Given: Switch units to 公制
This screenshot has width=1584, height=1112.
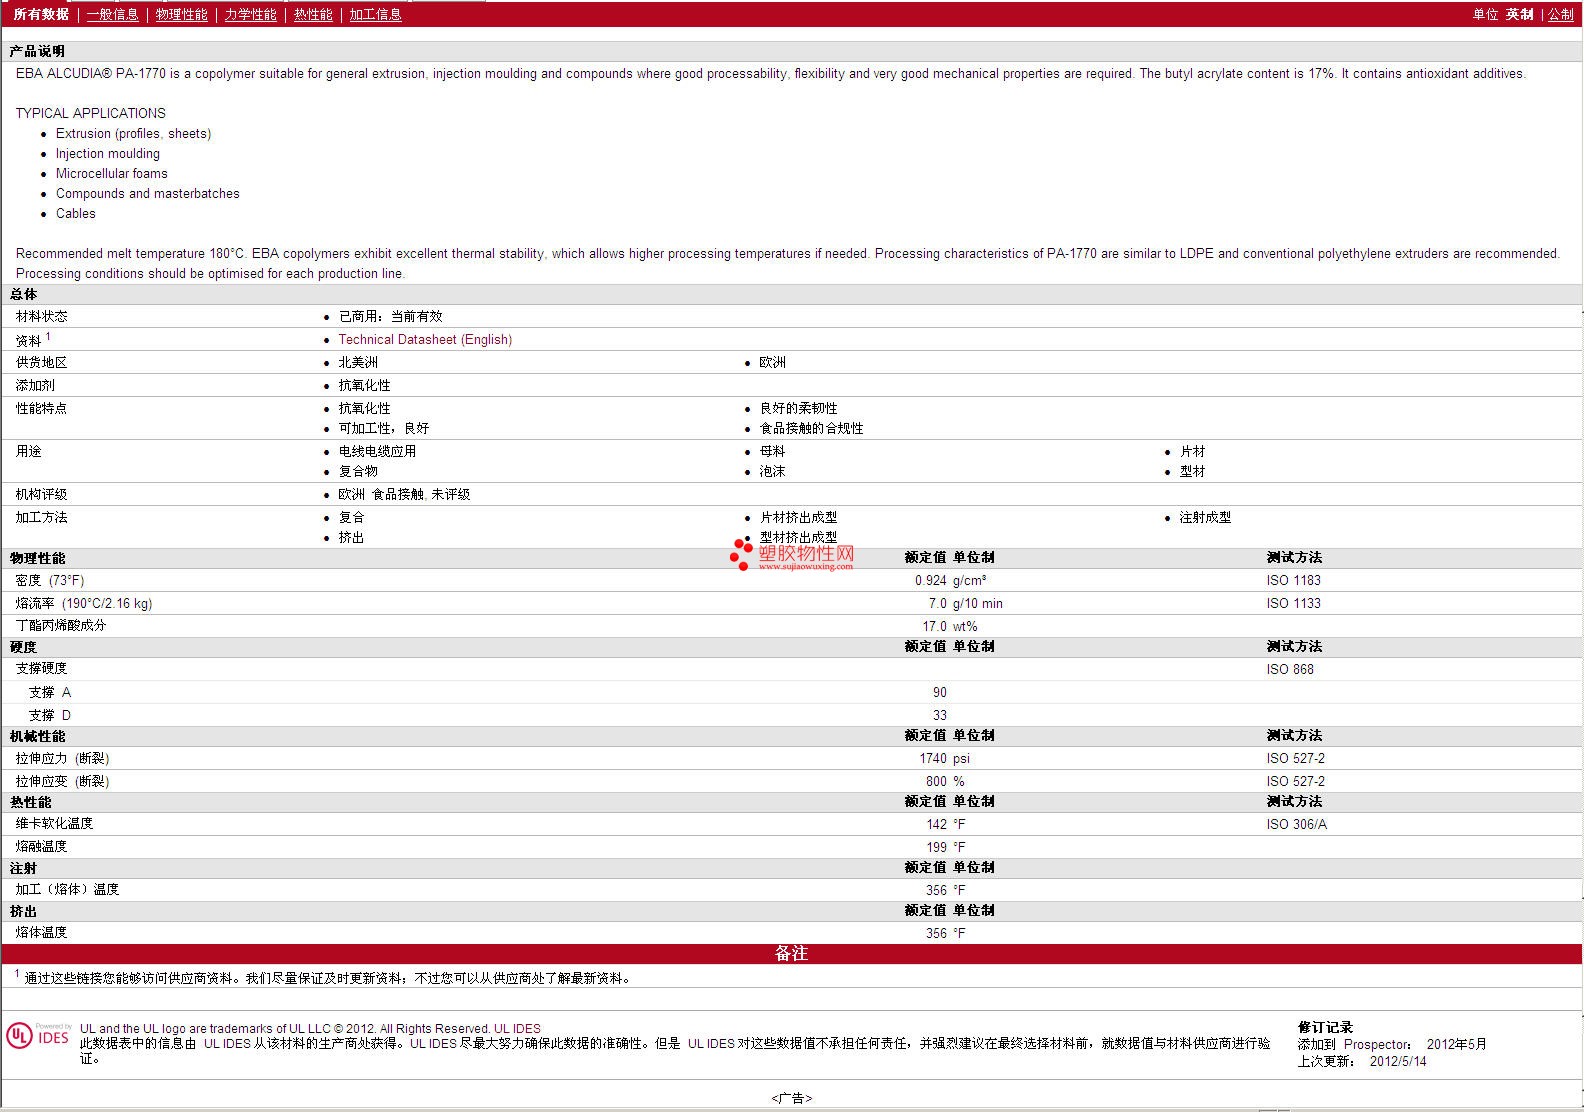Looking at the screenshot, I should [1561, 14].
